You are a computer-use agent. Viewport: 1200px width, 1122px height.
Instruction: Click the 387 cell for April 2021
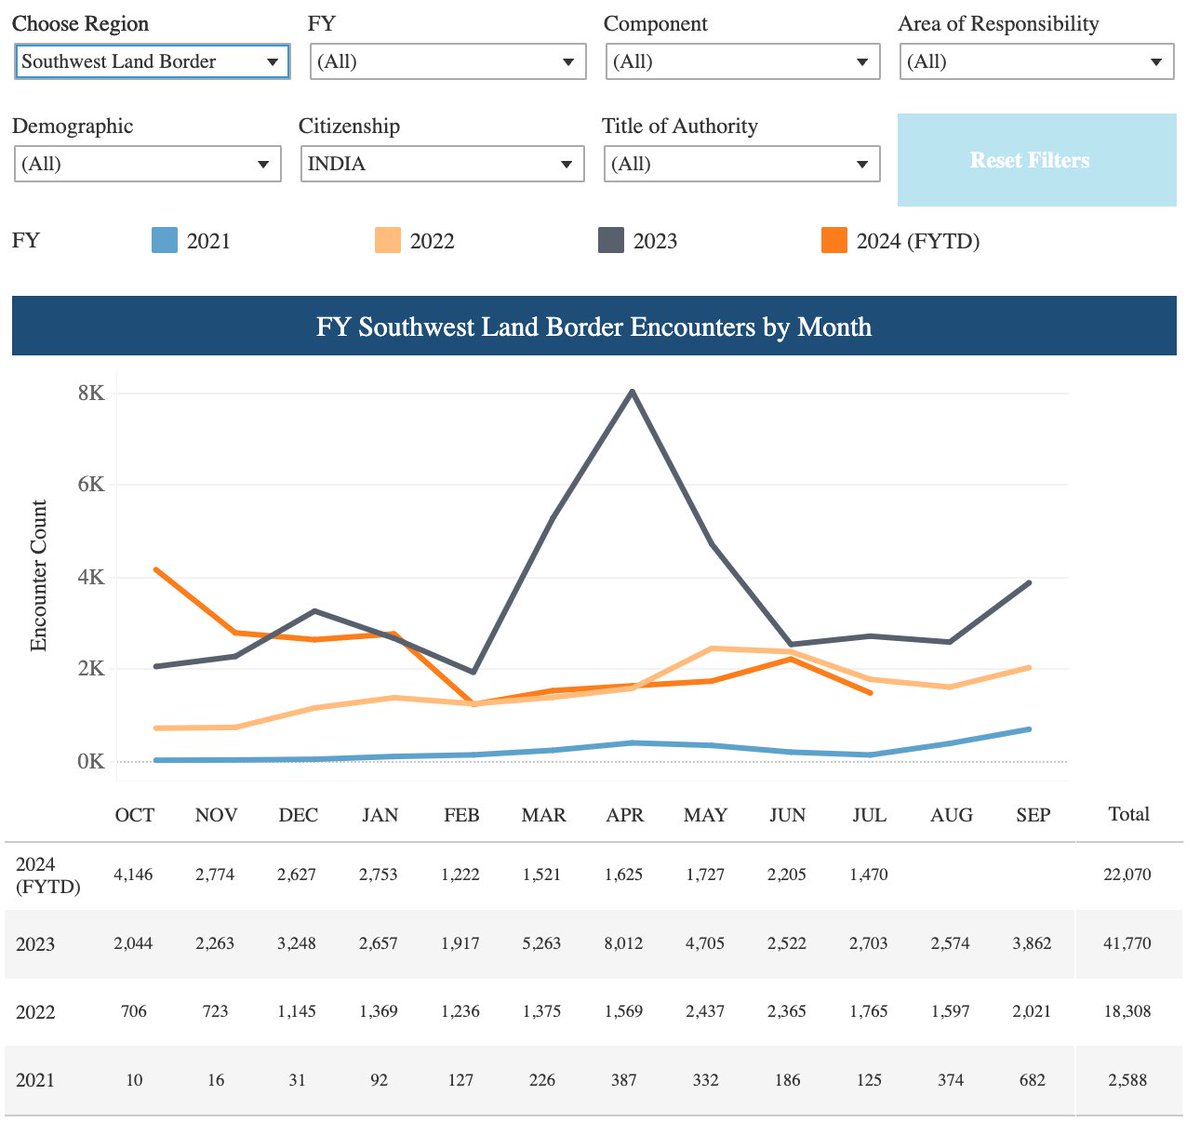pos(623,1080)
